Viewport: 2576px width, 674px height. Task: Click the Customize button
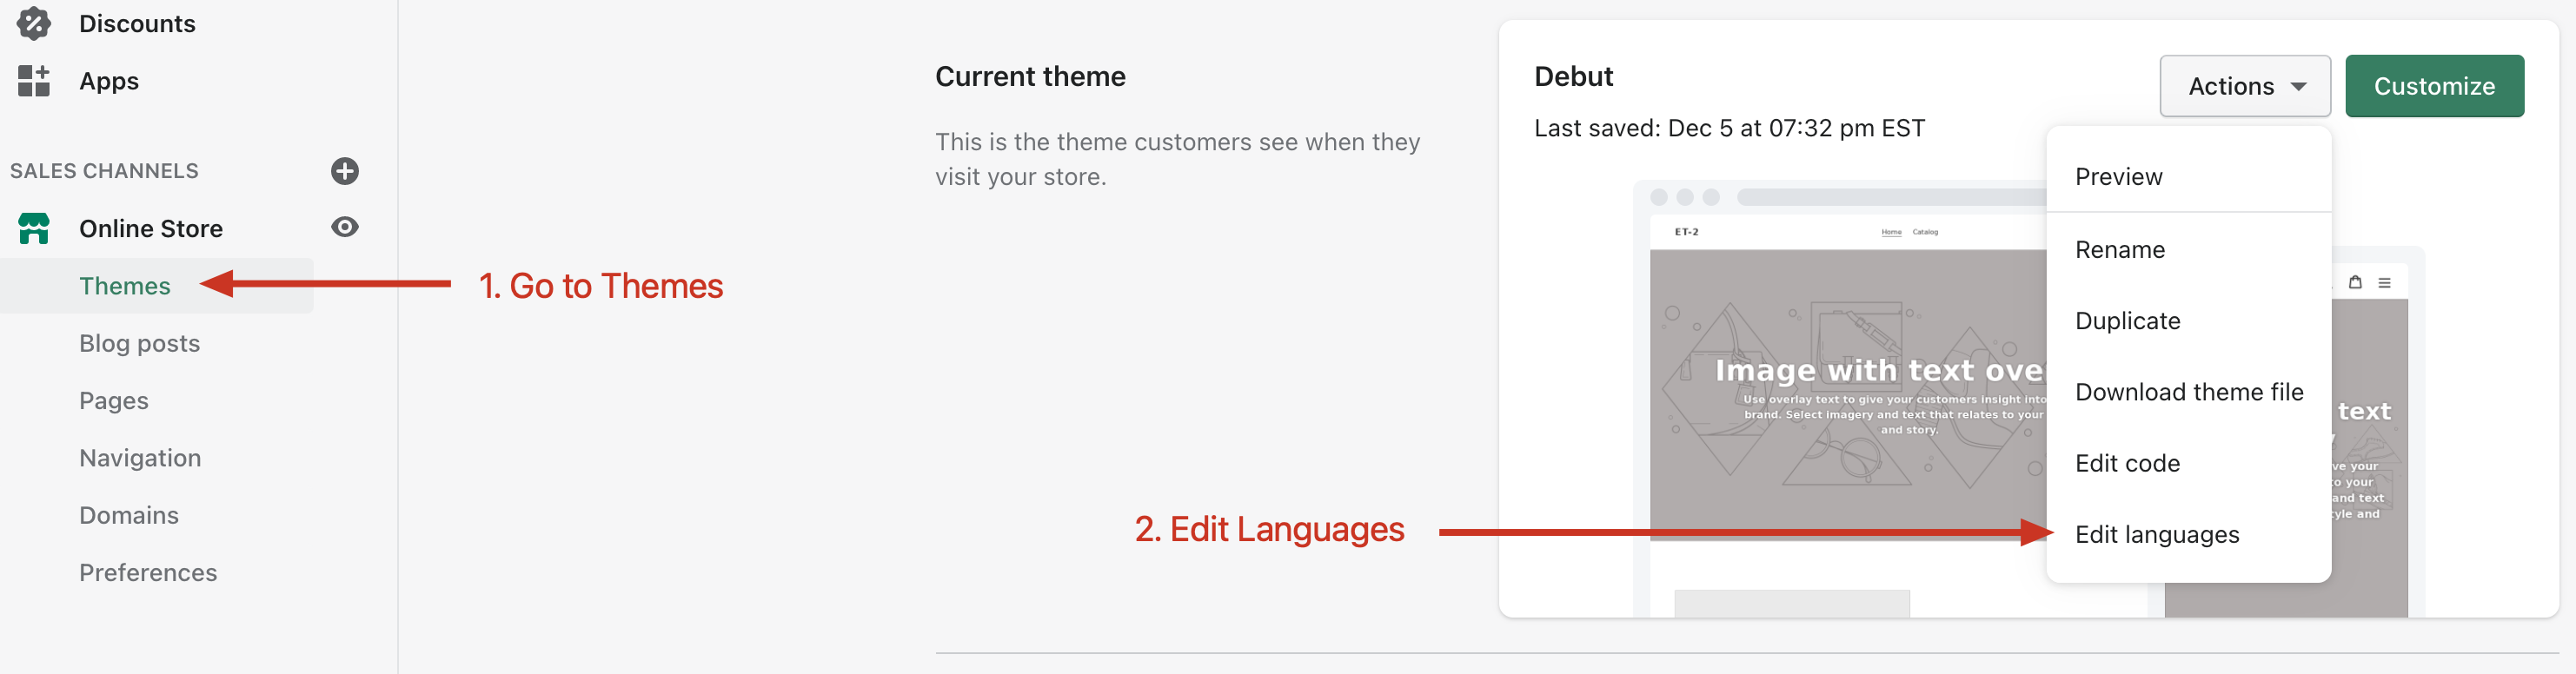click(x=2434, y=86)
